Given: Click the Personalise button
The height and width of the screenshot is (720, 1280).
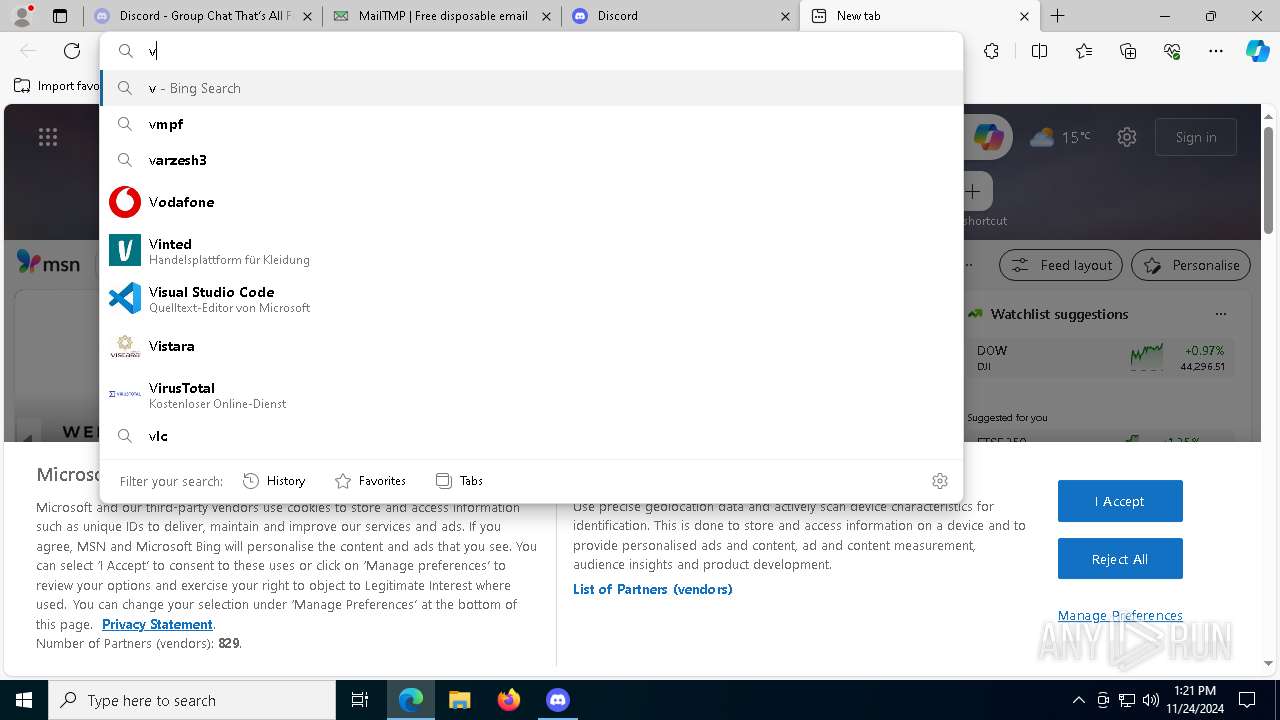Looking at the screenshot, I should pos(1191,265).
